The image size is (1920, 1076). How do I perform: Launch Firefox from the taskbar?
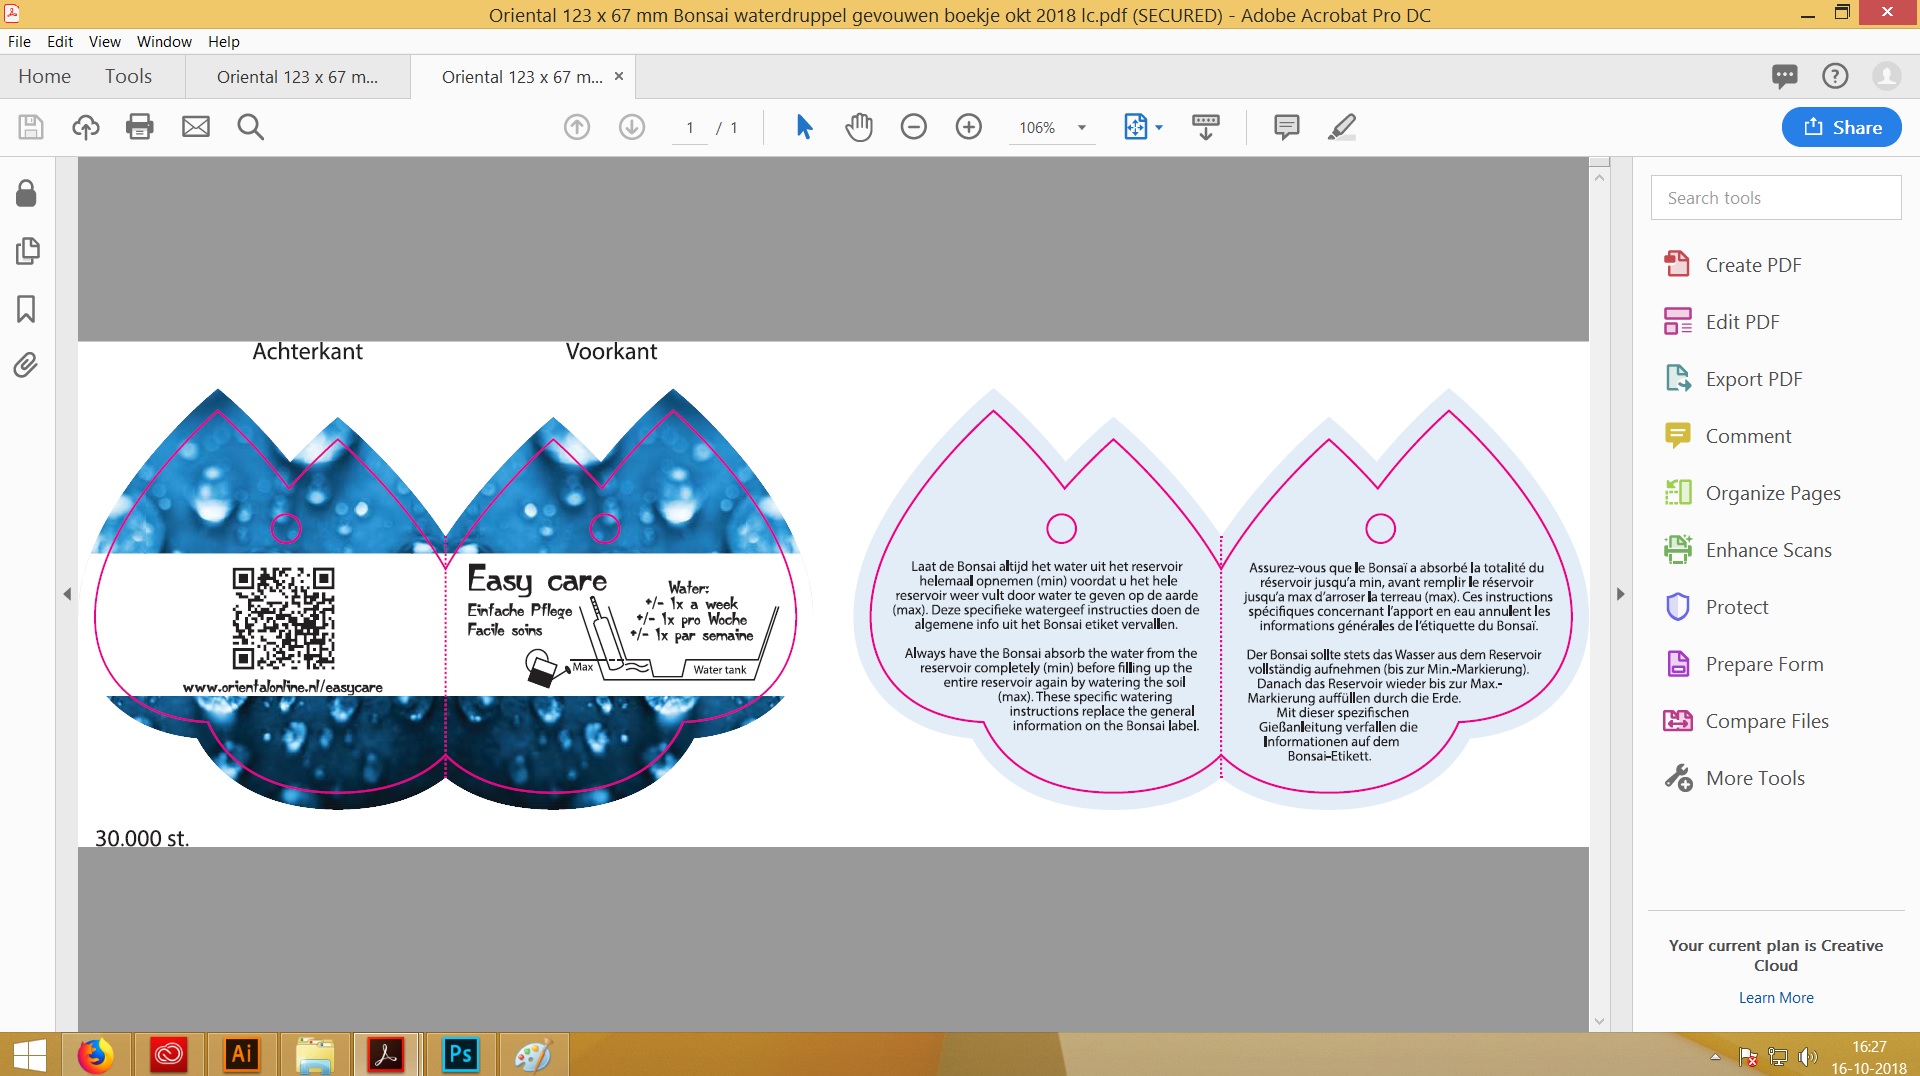(95, 1055)
